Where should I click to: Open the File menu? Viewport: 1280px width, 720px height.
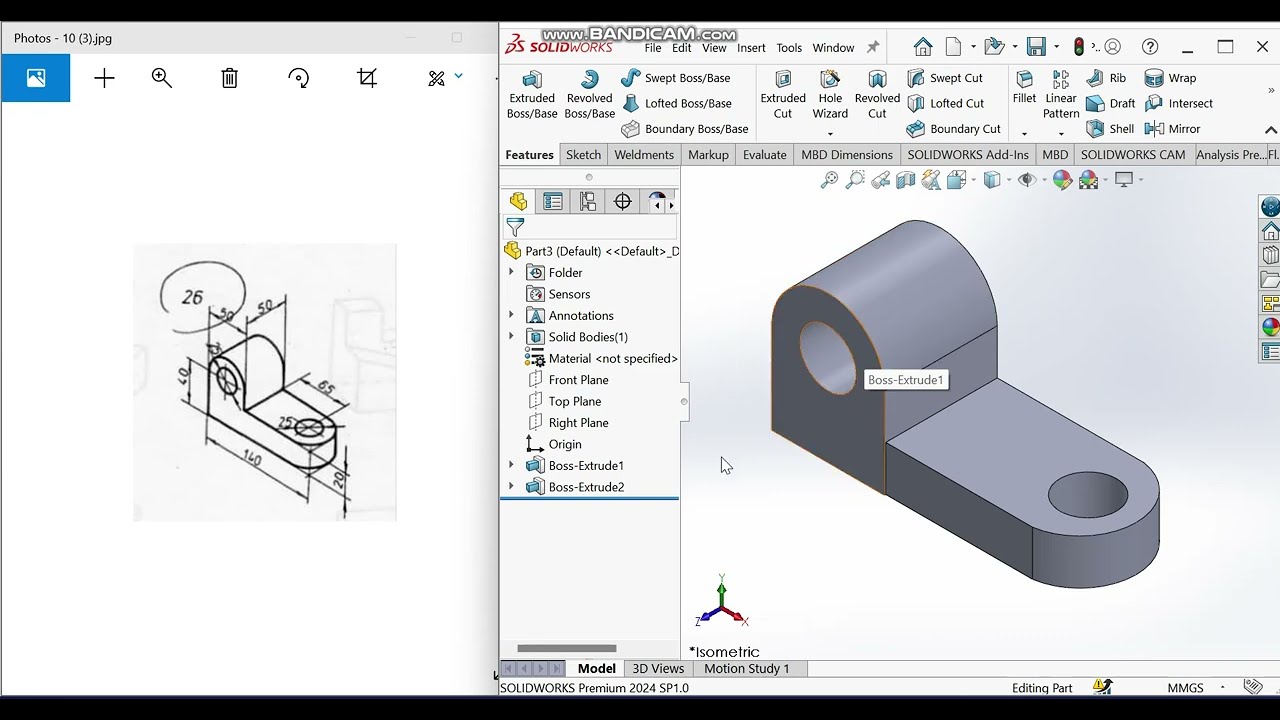[653, 48]
